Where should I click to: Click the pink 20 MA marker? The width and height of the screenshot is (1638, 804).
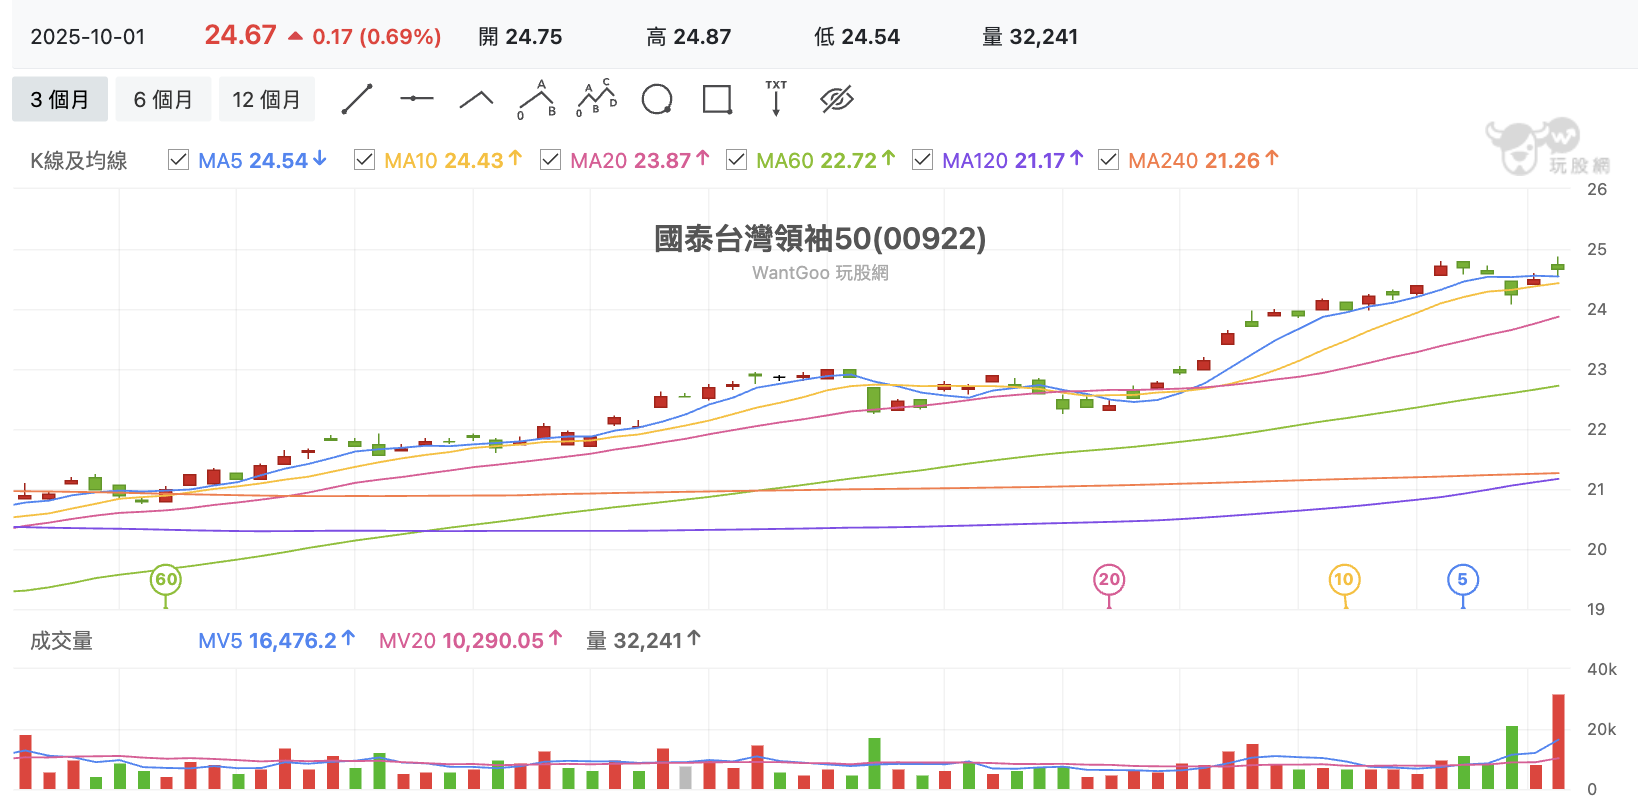1109,580
